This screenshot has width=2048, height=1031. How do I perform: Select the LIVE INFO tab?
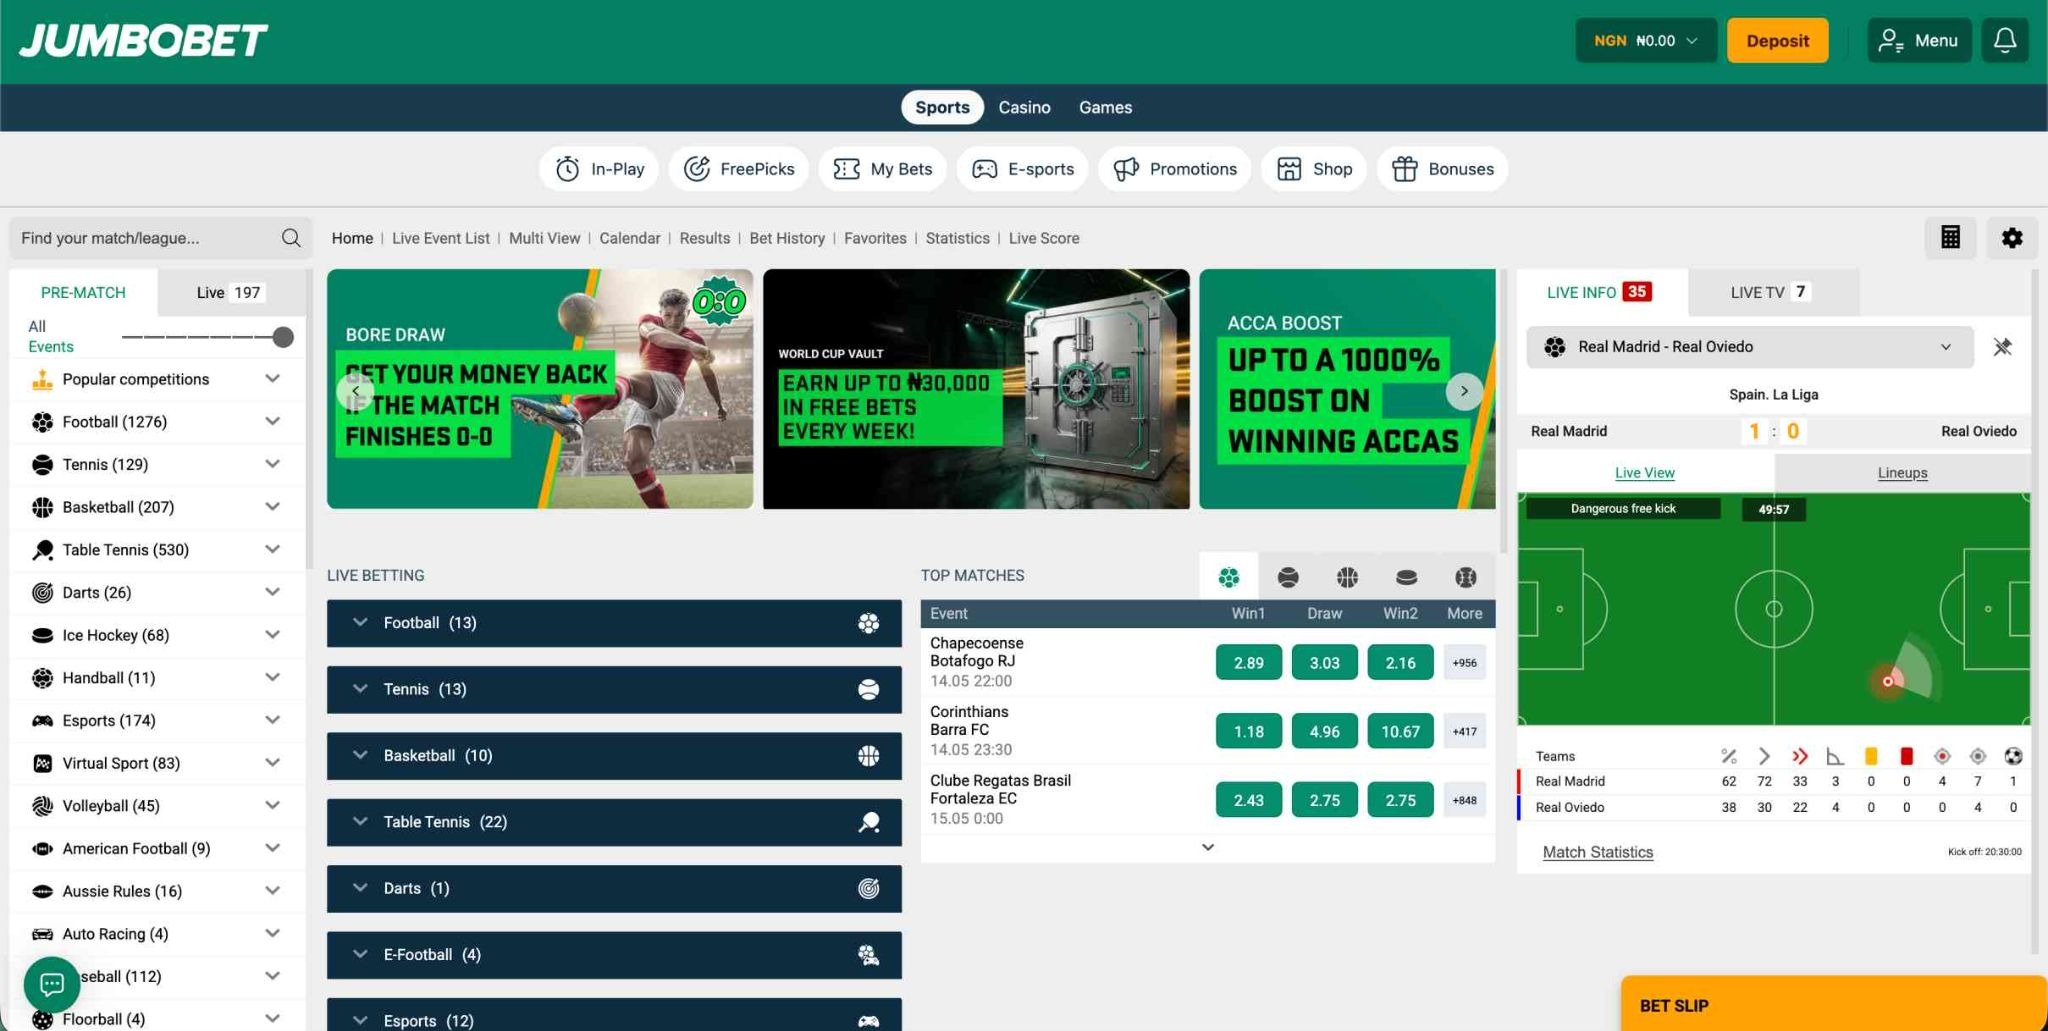(x=1601, y=292)
